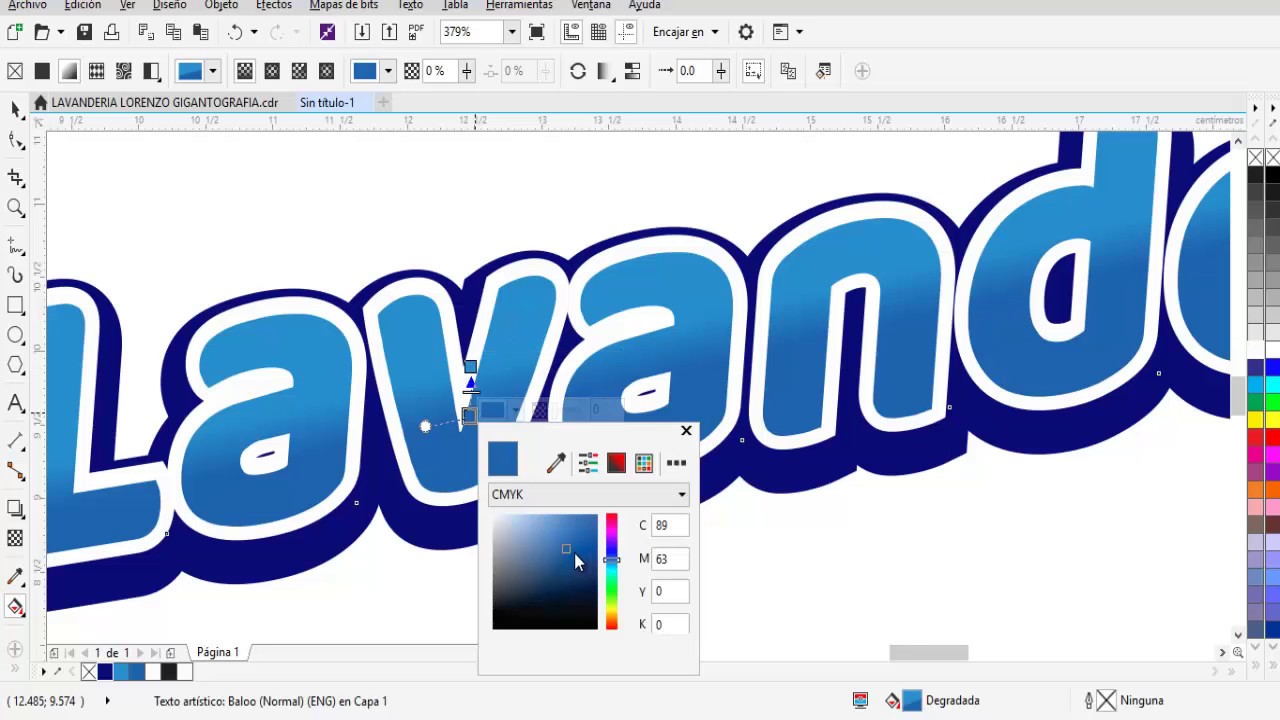Select the Crop tool
Image resolution: width=1280 pixels, height=720 pixels.
[15, 177]
